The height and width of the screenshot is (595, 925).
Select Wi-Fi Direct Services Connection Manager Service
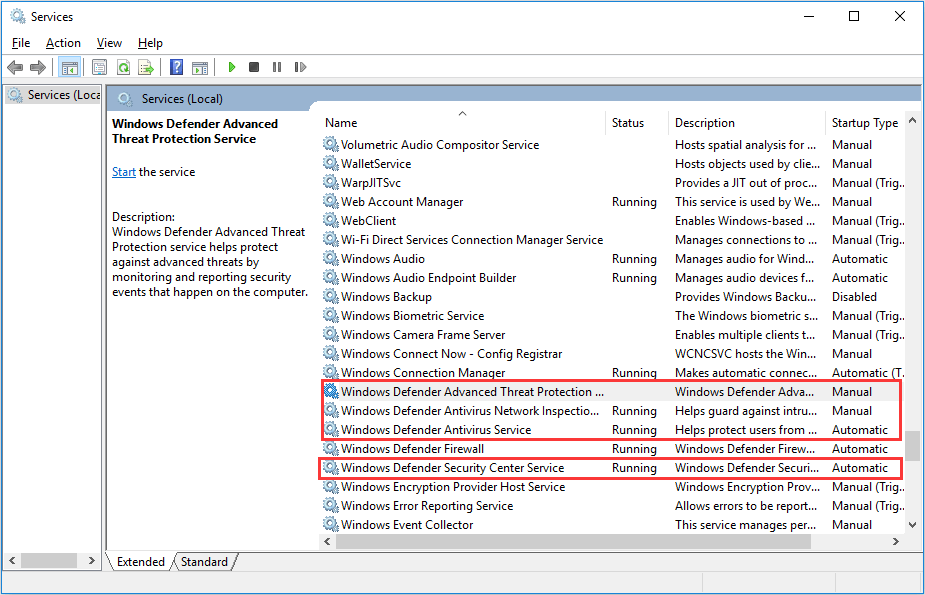(612, 239)
